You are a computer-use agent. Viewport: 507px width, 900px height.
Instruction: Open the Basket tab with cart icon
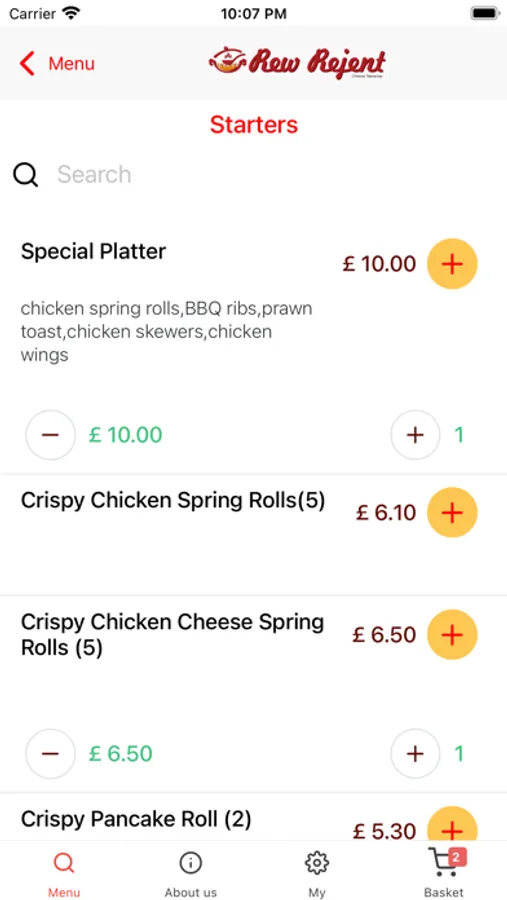tap(443, 872)
